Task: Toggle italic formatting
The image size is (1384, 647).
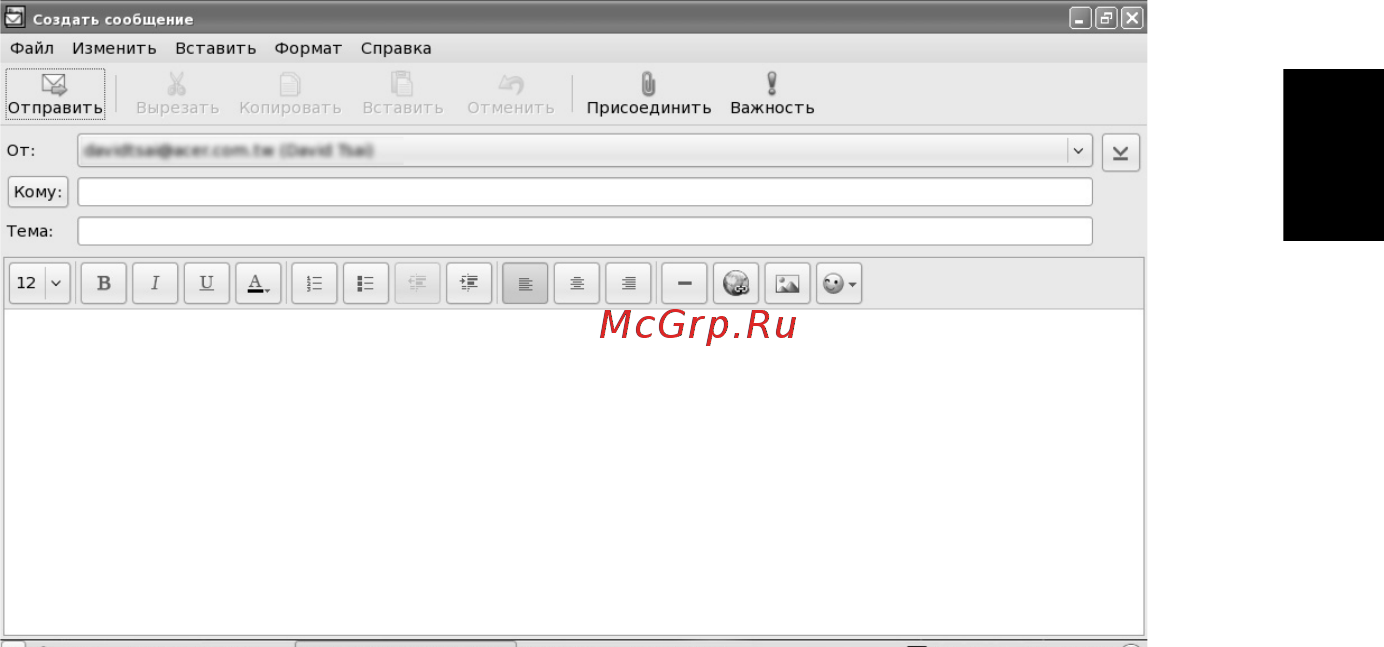Action: tap(155, 283)
